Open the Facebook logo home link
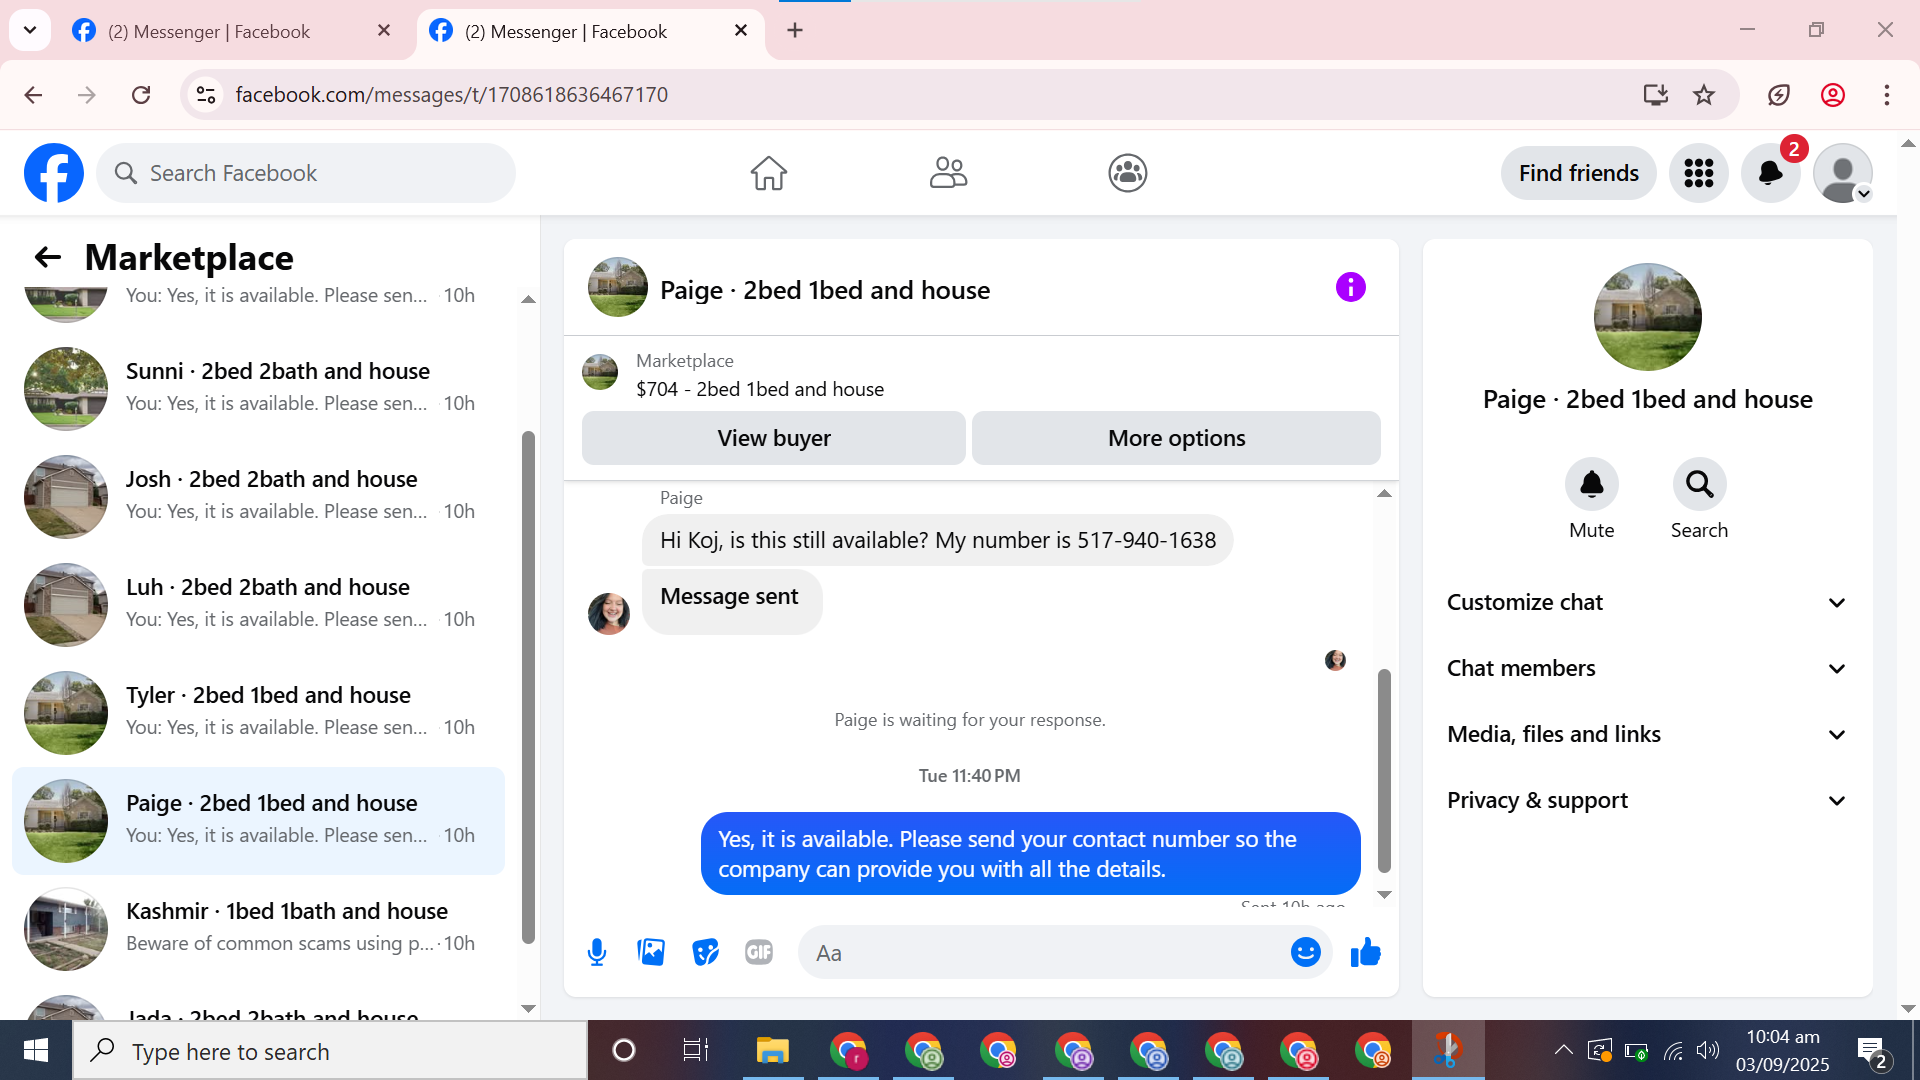This screenshot has height=1080, width=1920. tap(54, 173)
